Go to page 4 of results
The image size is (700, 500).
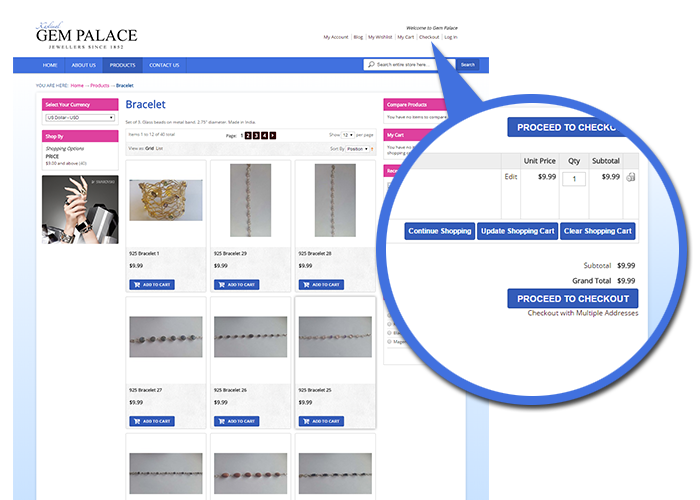[x=264, y=135]
